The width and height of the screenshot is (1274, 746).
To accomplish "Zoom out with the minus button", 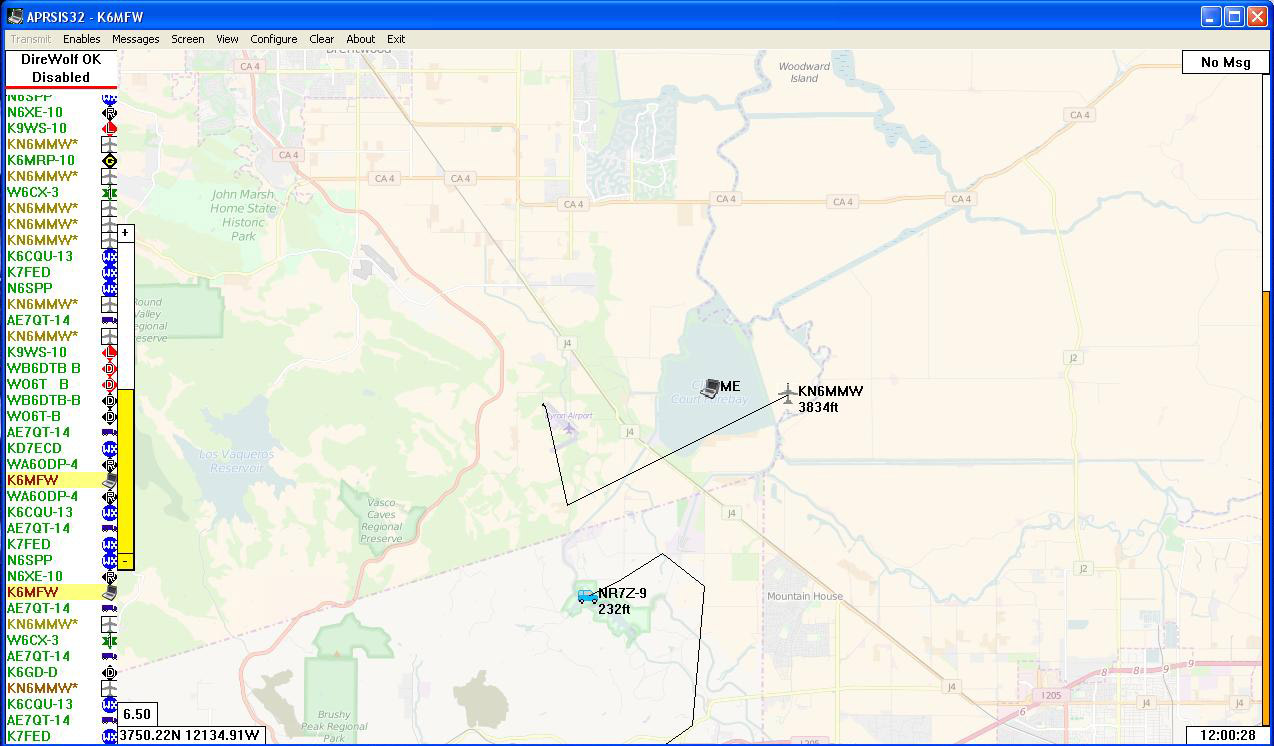I will tap(125, 563).
